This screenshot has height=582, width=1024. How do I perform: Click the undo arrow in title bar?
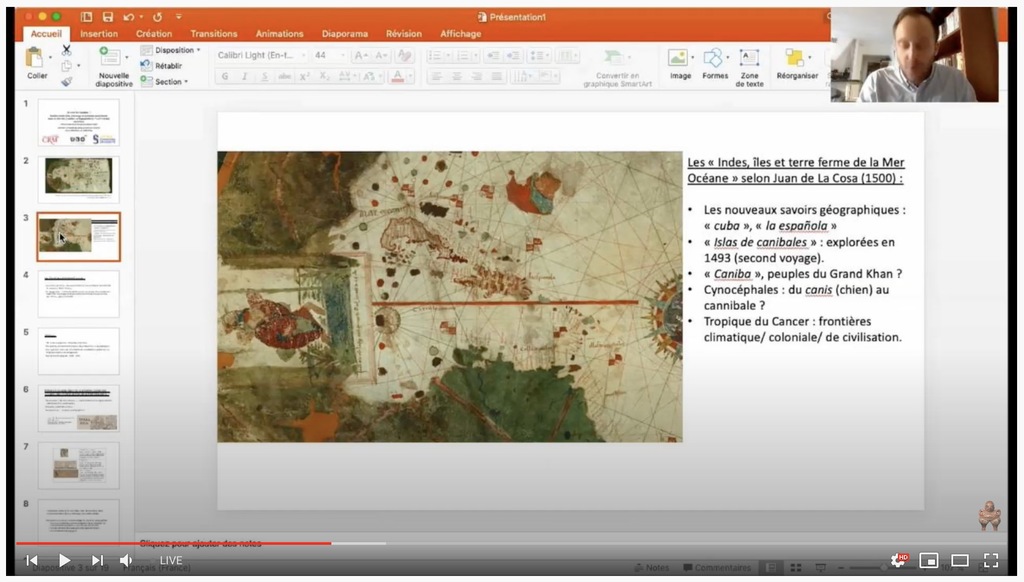pyautogui.click(x=129, y=17)
